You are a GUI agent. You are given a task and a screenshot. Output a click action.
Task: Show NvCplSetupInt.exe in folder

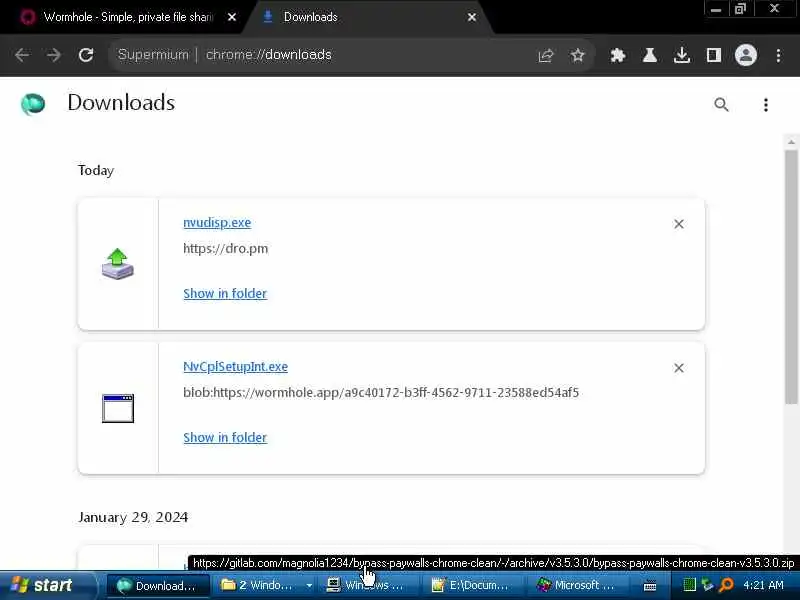(x=225, y=437)
